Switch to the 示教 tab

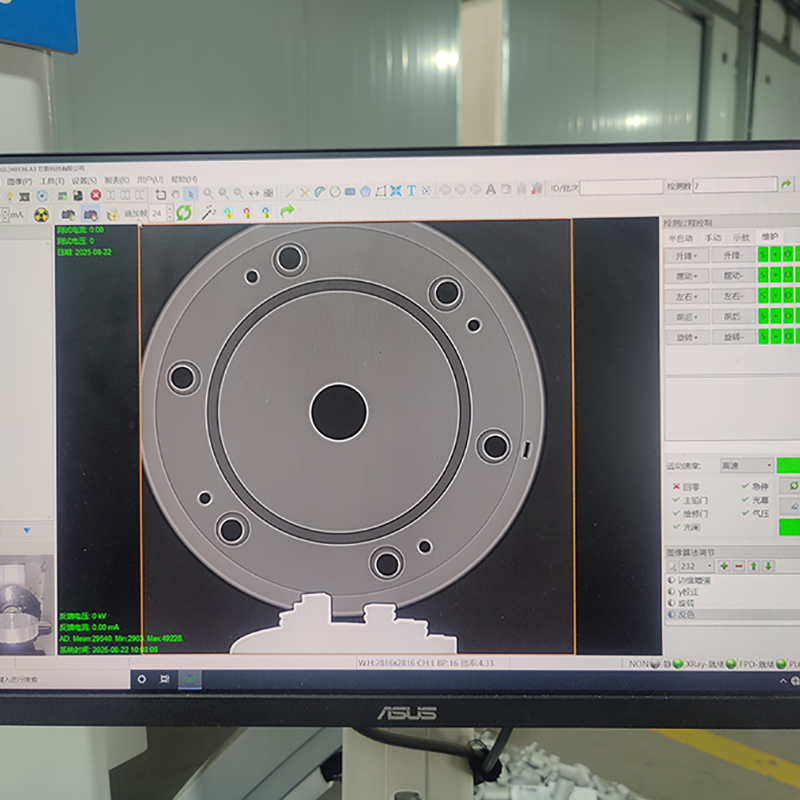tap(741, 237)
